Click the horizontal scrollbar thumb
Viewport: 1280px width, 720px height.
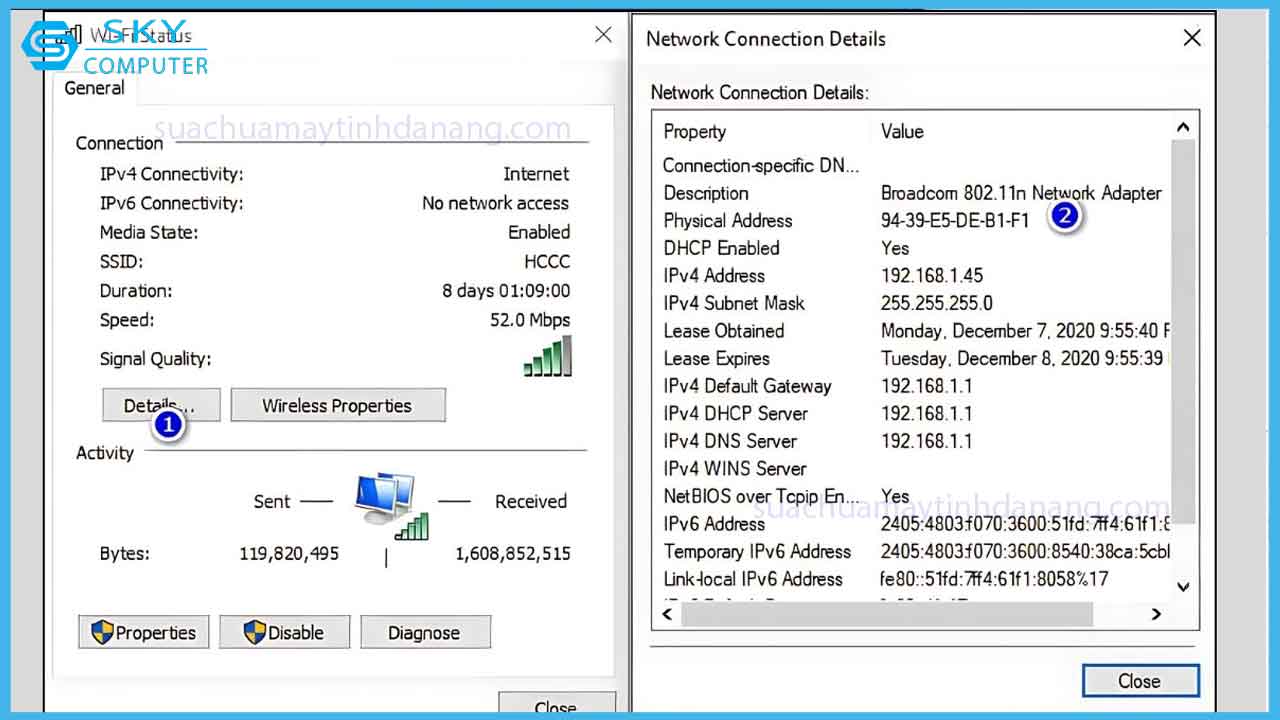point(885,614)
